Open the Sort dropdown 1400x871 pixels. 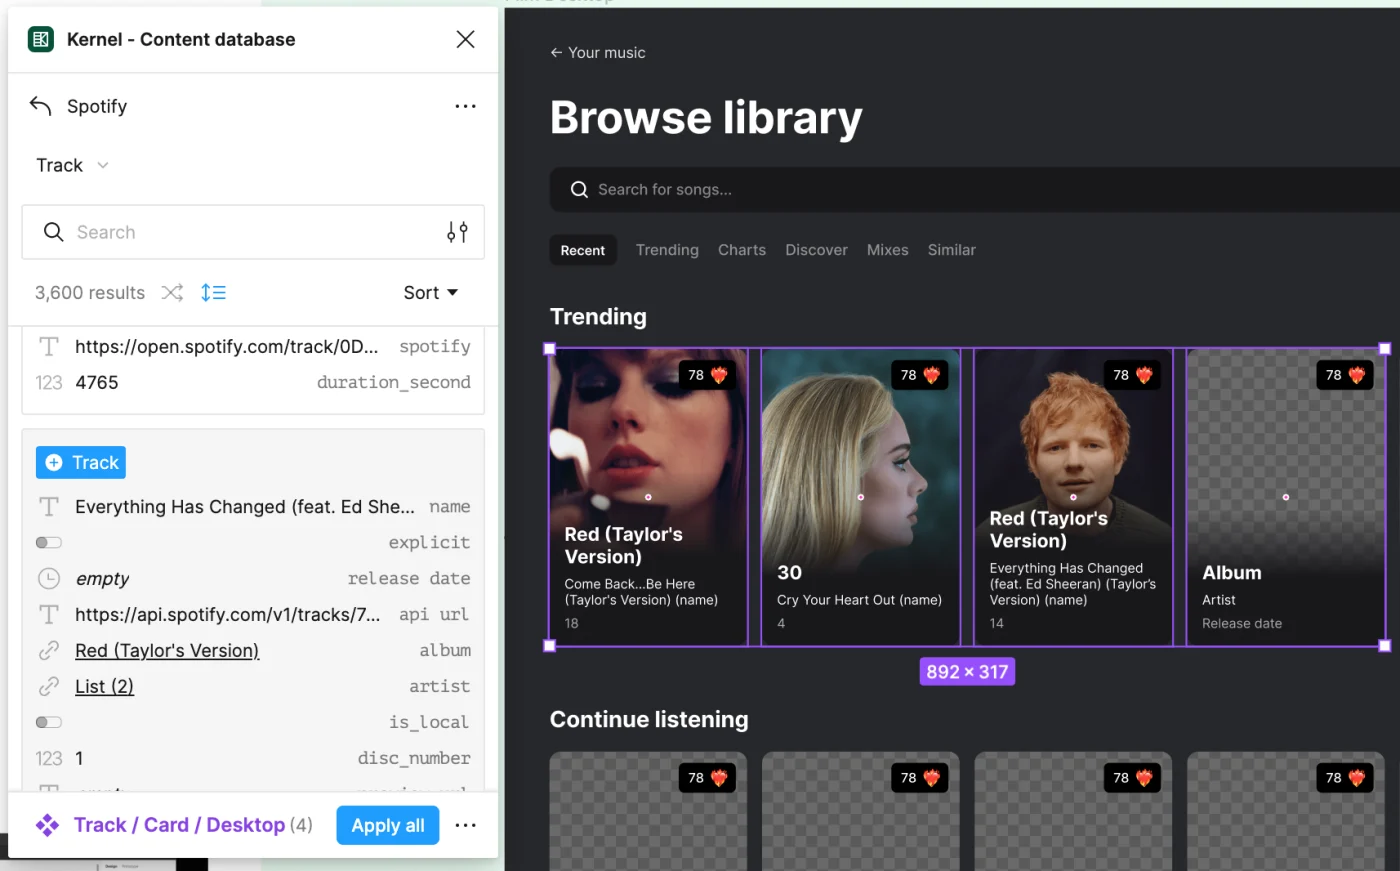[431, 292]
